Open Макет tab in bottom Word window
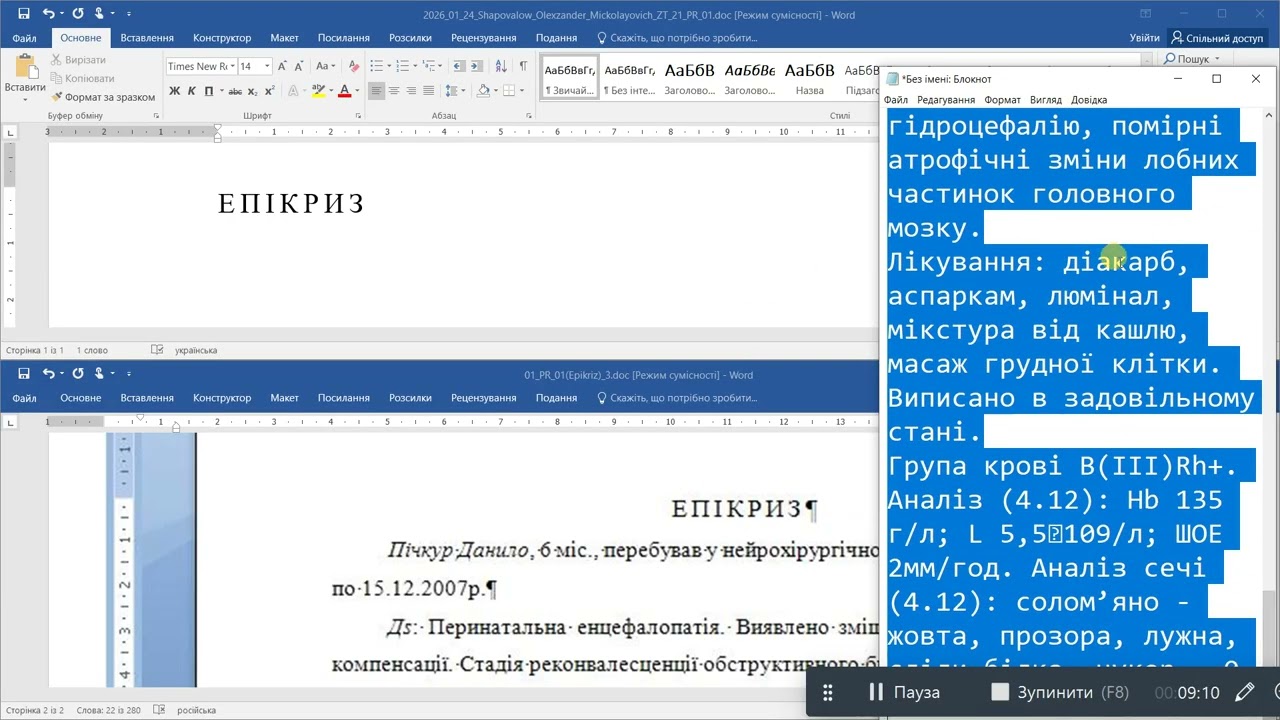Image resolution: width=1280 pixels, height=720 pixels. pyautogui.click(x=284, y=398)
